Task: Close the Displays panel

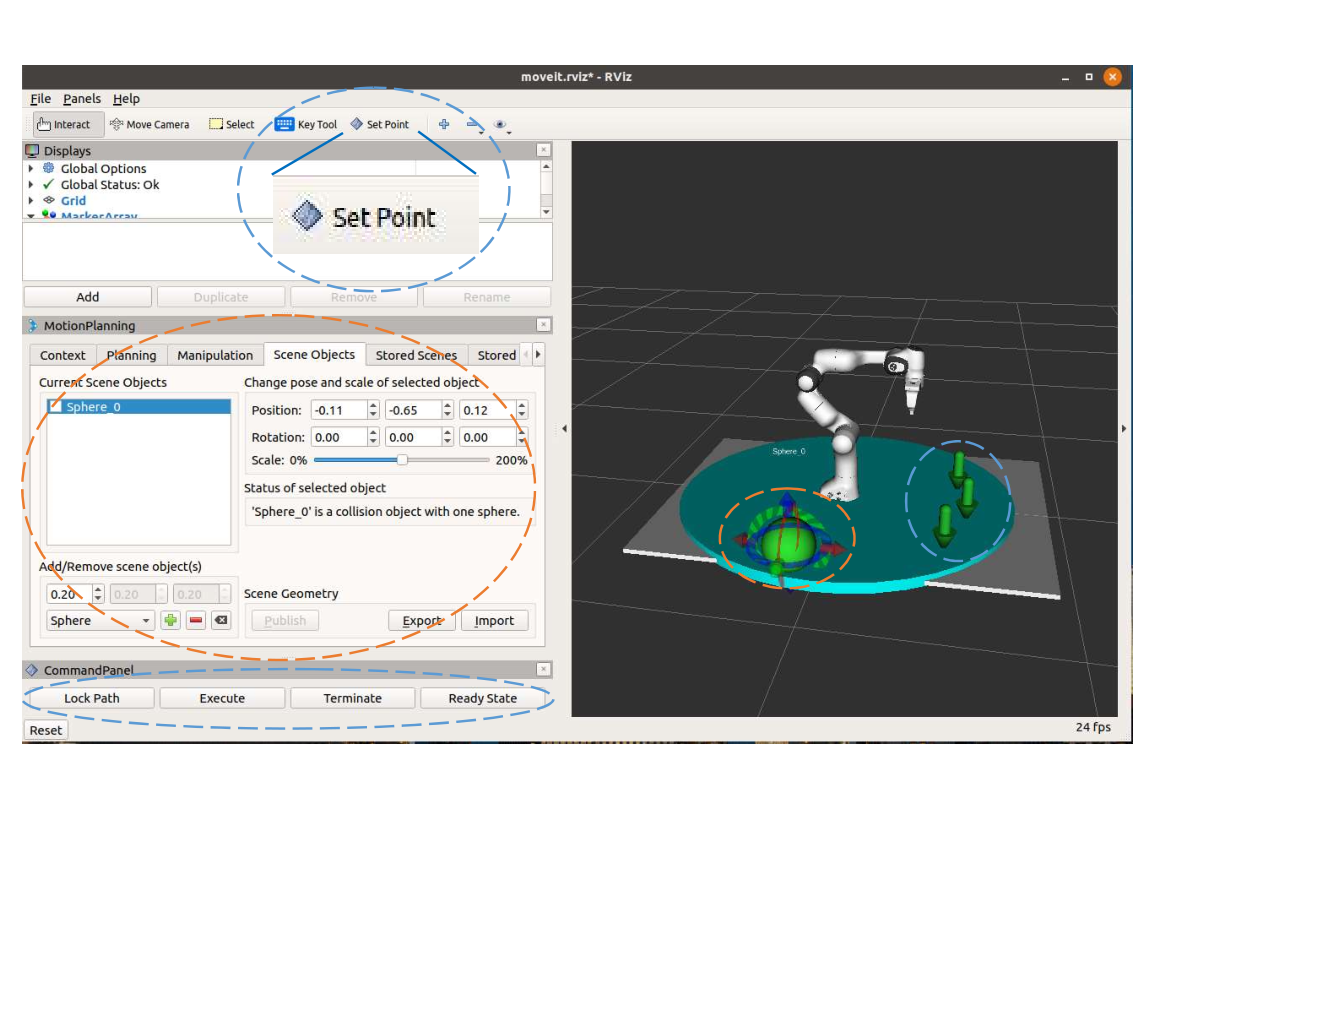Action: point(544,150)
